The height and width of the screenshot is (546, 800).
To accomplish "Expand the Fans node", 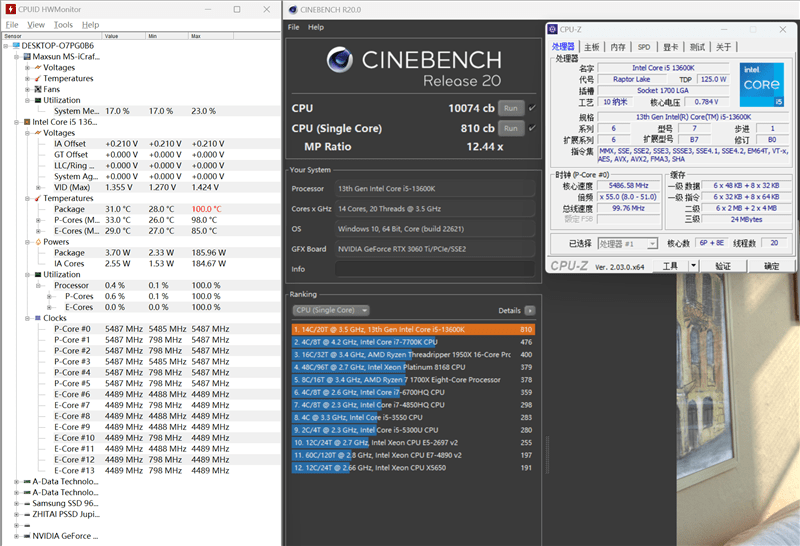I will [x=28, y=89].
